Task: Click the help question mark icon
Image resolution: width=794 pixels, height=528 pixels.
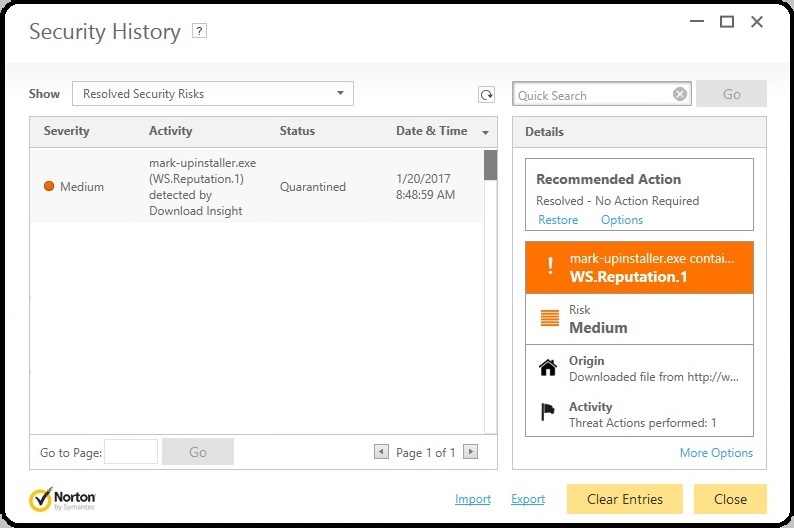Action: [200, 31]
